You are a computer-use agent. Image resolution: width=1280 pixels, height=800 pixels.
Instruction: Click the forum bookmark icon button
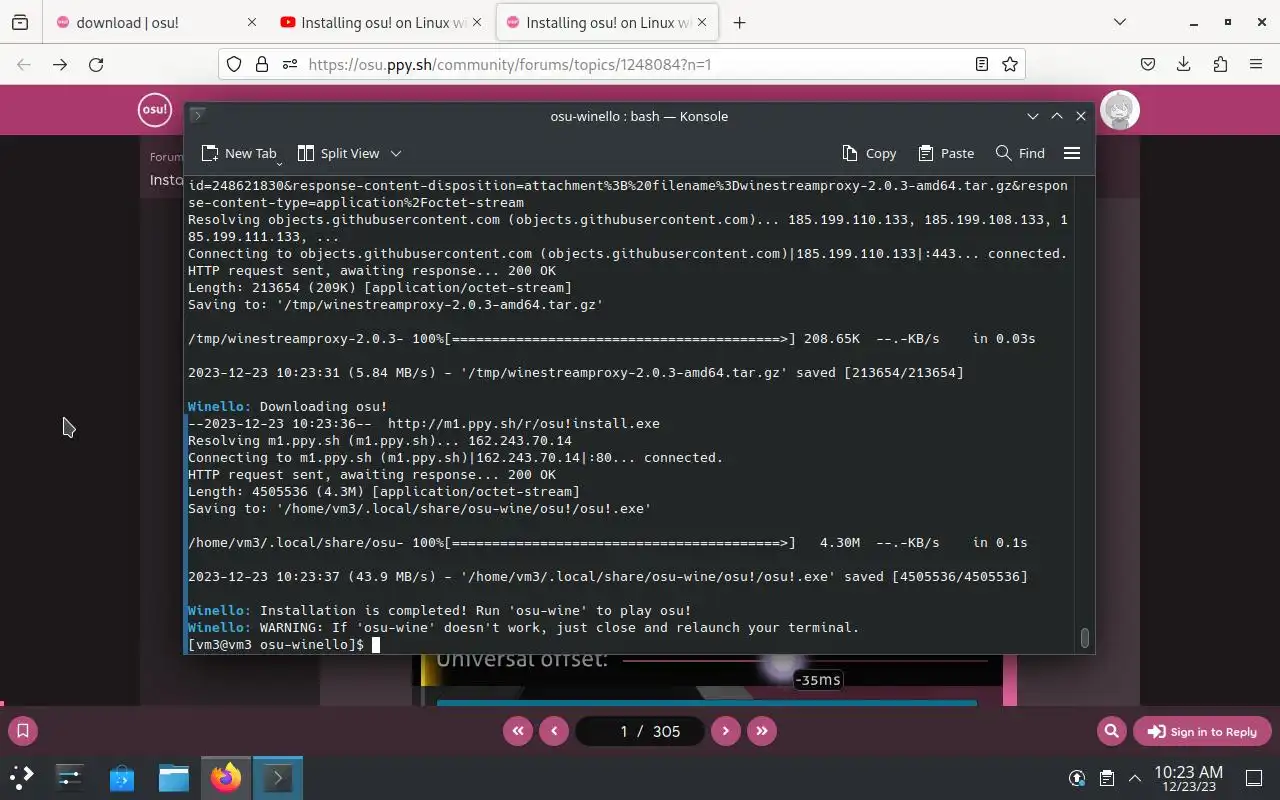pos(23,731)
